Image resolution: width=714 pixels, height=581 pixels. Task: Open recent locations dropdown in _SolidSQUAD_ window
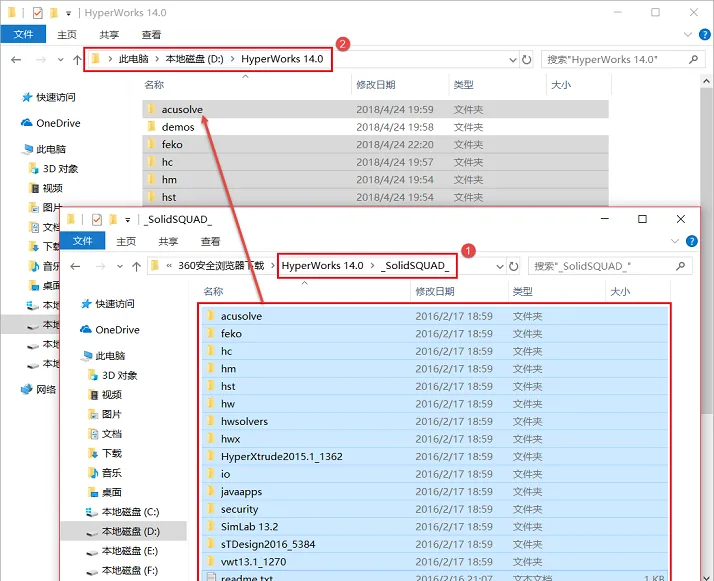click(x=120, y=266)
